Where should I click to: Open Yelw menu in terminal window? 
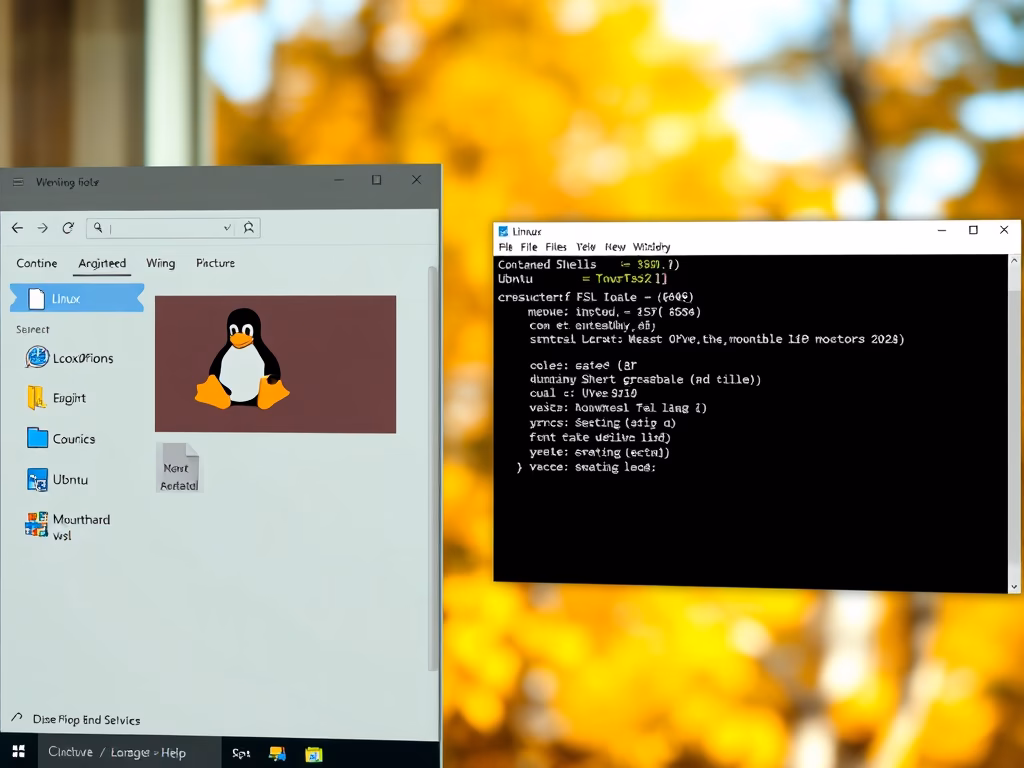pos(585,247)
